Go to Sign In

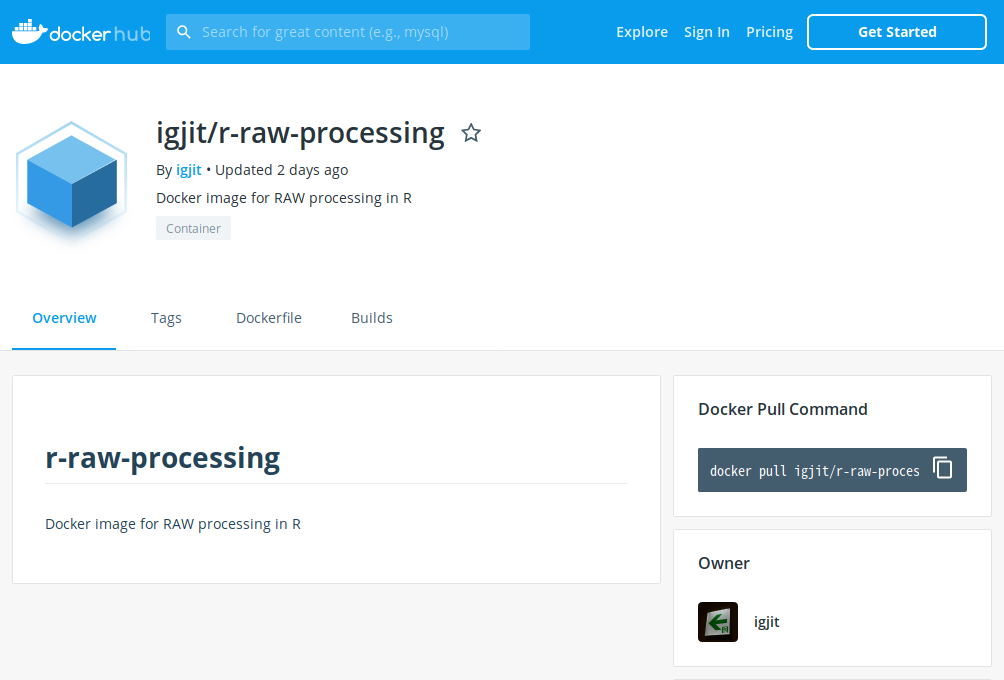(x=706, y=32)
